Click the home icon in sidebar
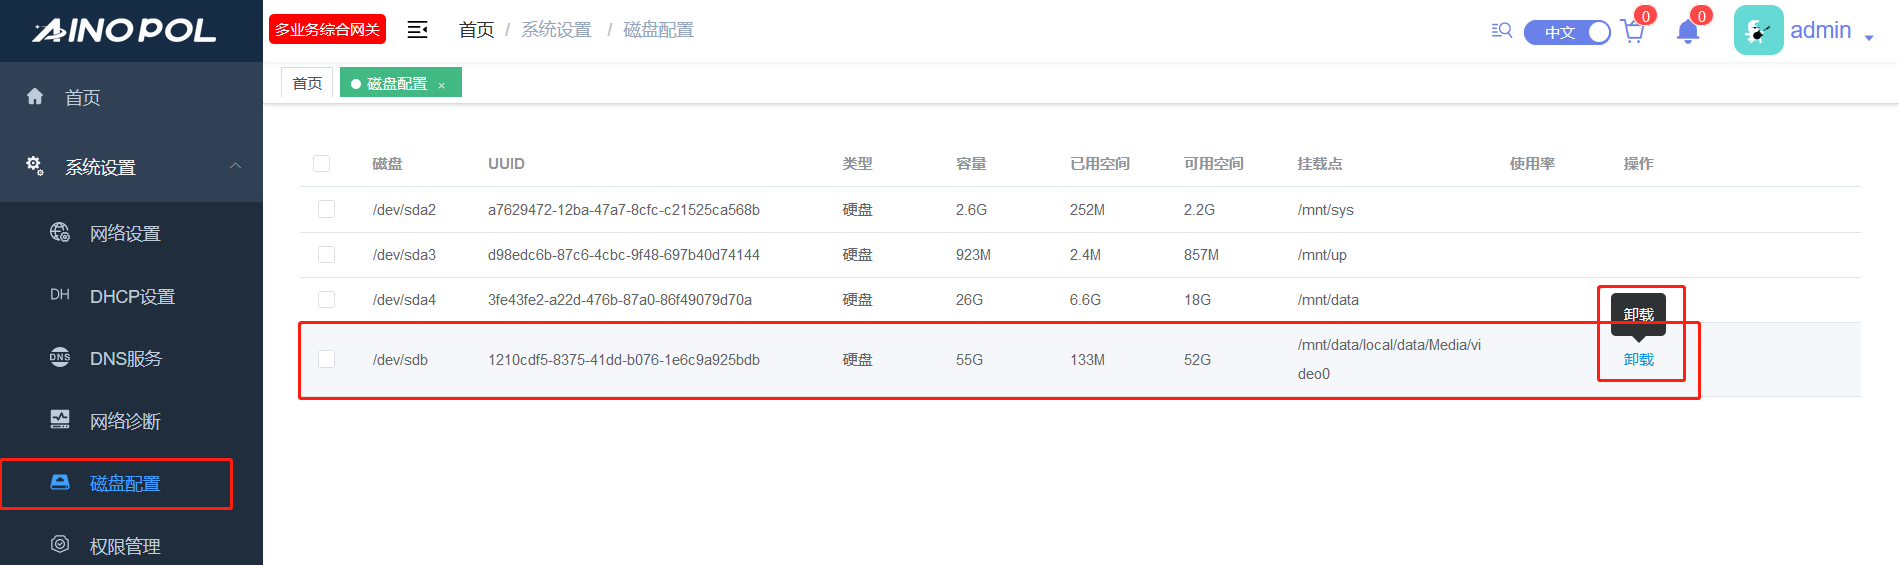1899x565 pixels. point(35,97)
